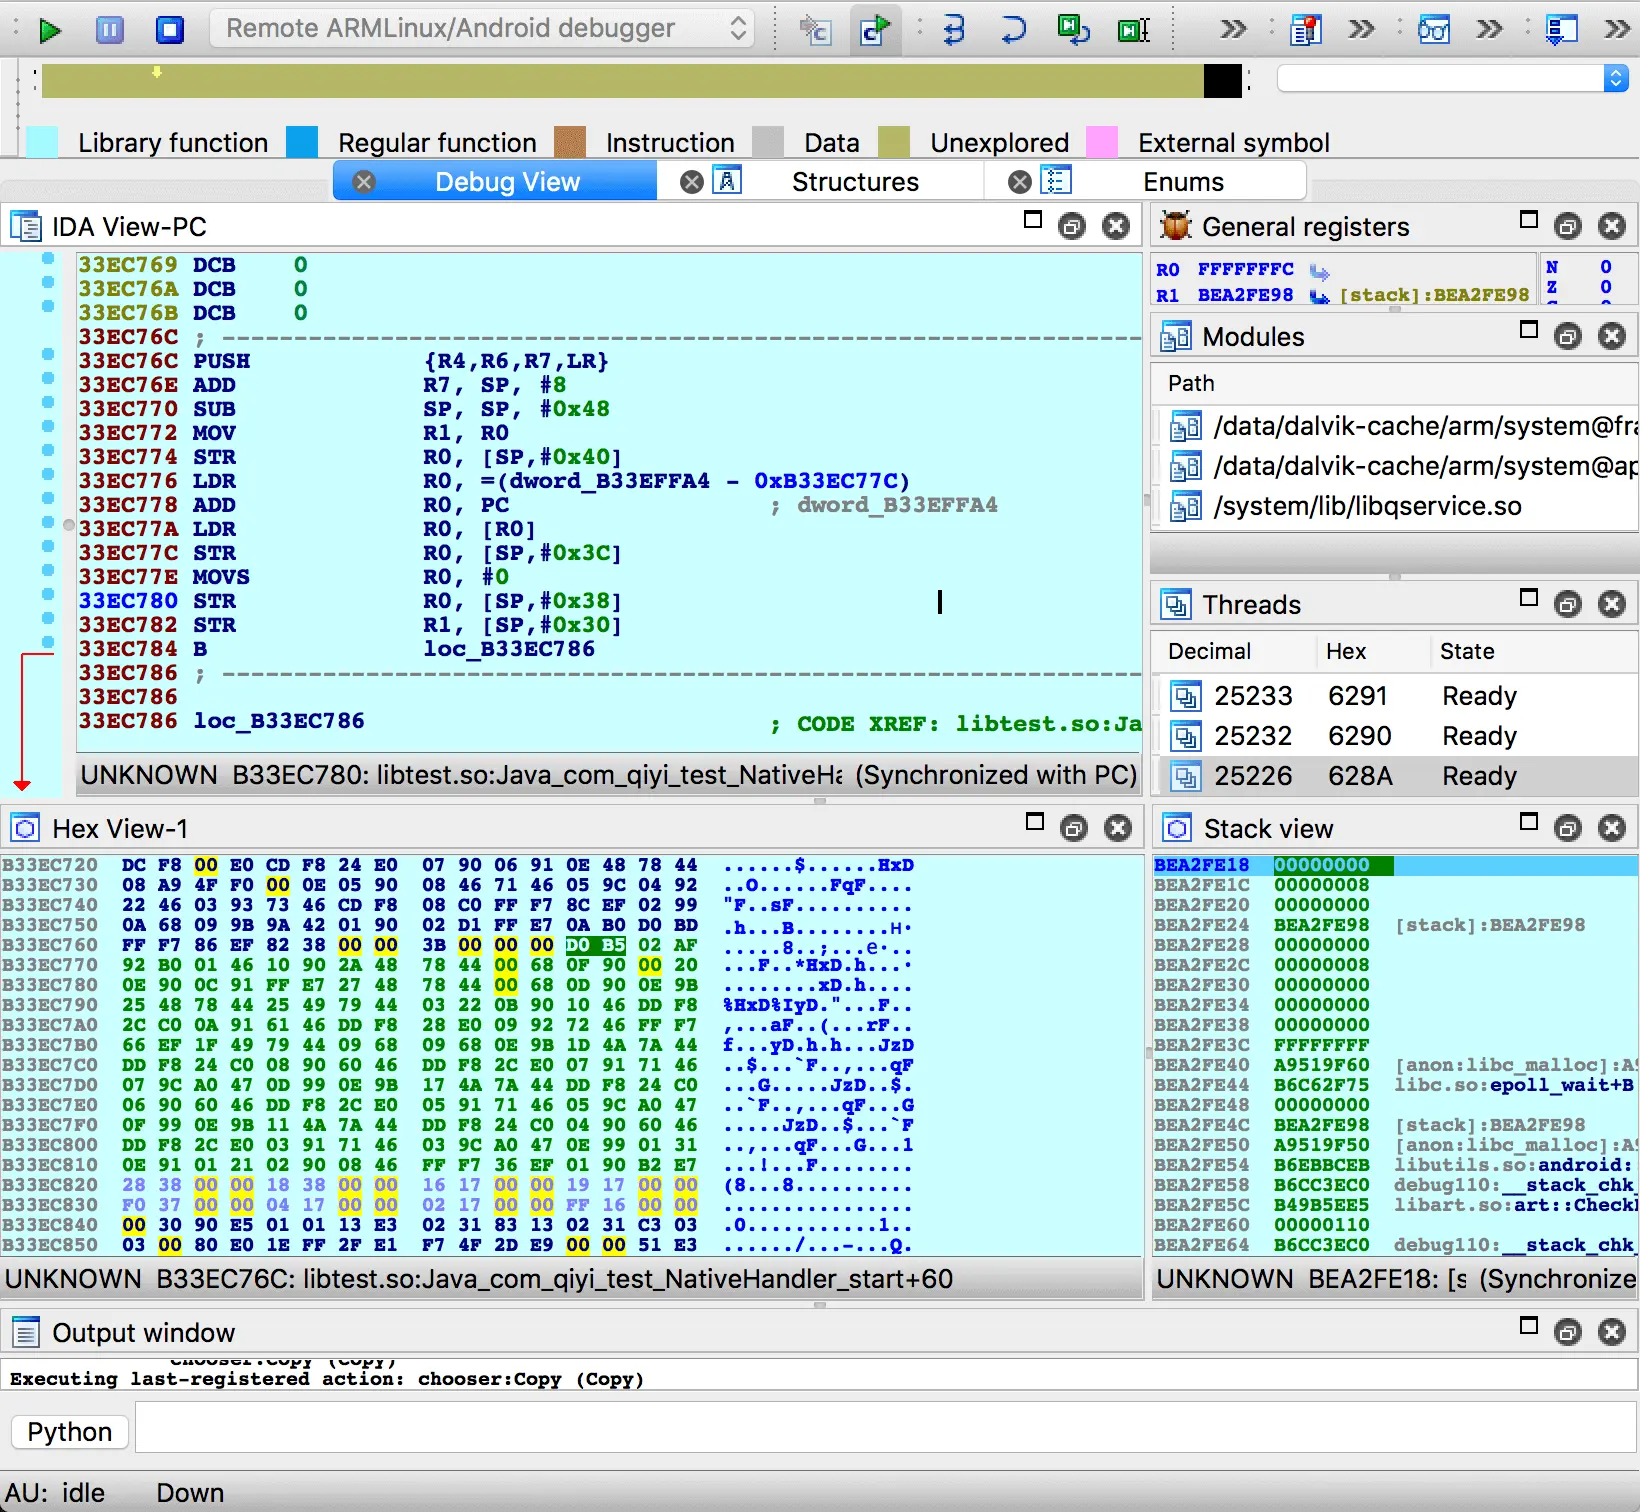The image size is (1640, 1512).
Task: Click the Output window panel icon
Action: [26, 1333]
